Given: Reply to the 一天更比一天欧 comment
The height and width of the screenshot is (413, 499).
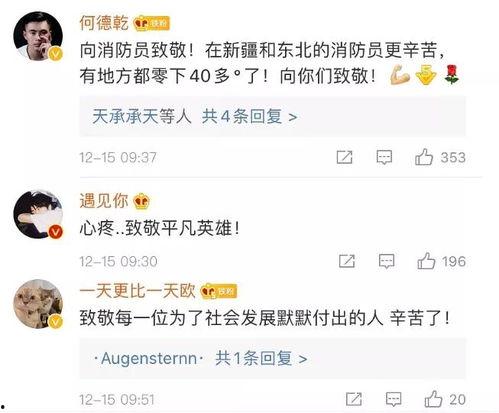Looking at the screenshot, I should click(393, 399).
